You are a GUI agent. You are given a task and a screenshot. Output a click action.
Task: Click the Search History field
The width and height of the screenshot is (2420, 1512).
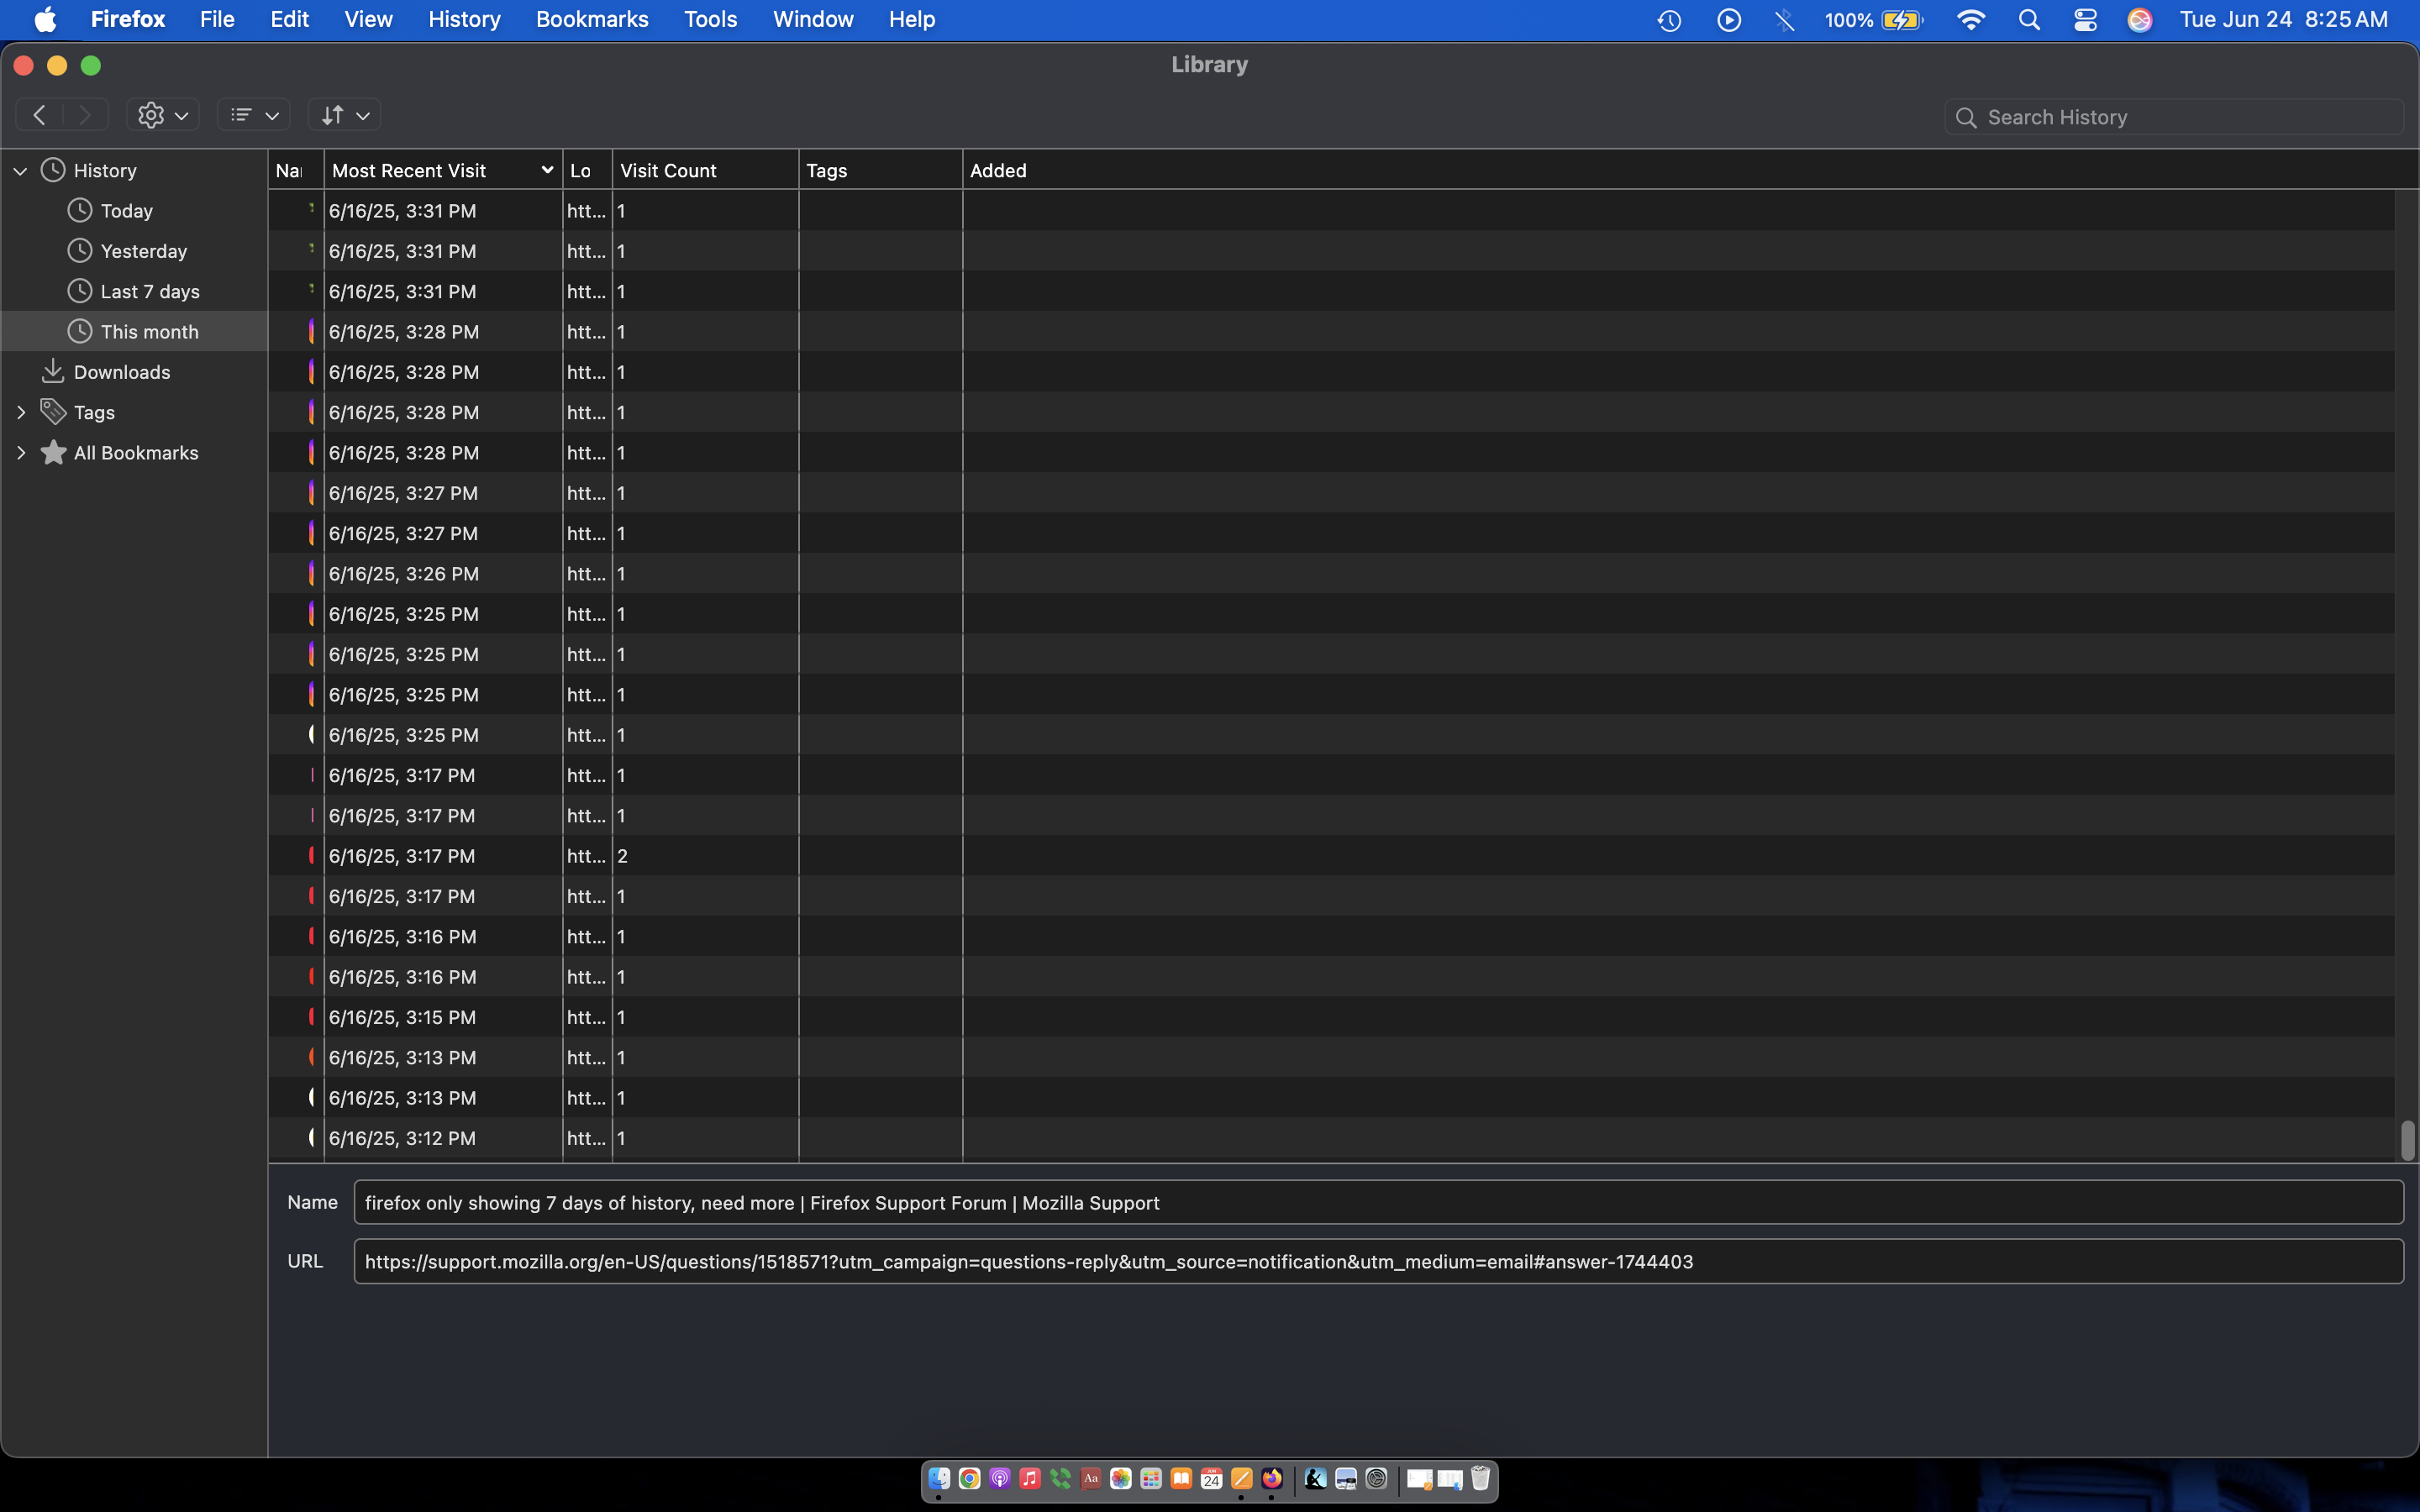coord(2174,117)
